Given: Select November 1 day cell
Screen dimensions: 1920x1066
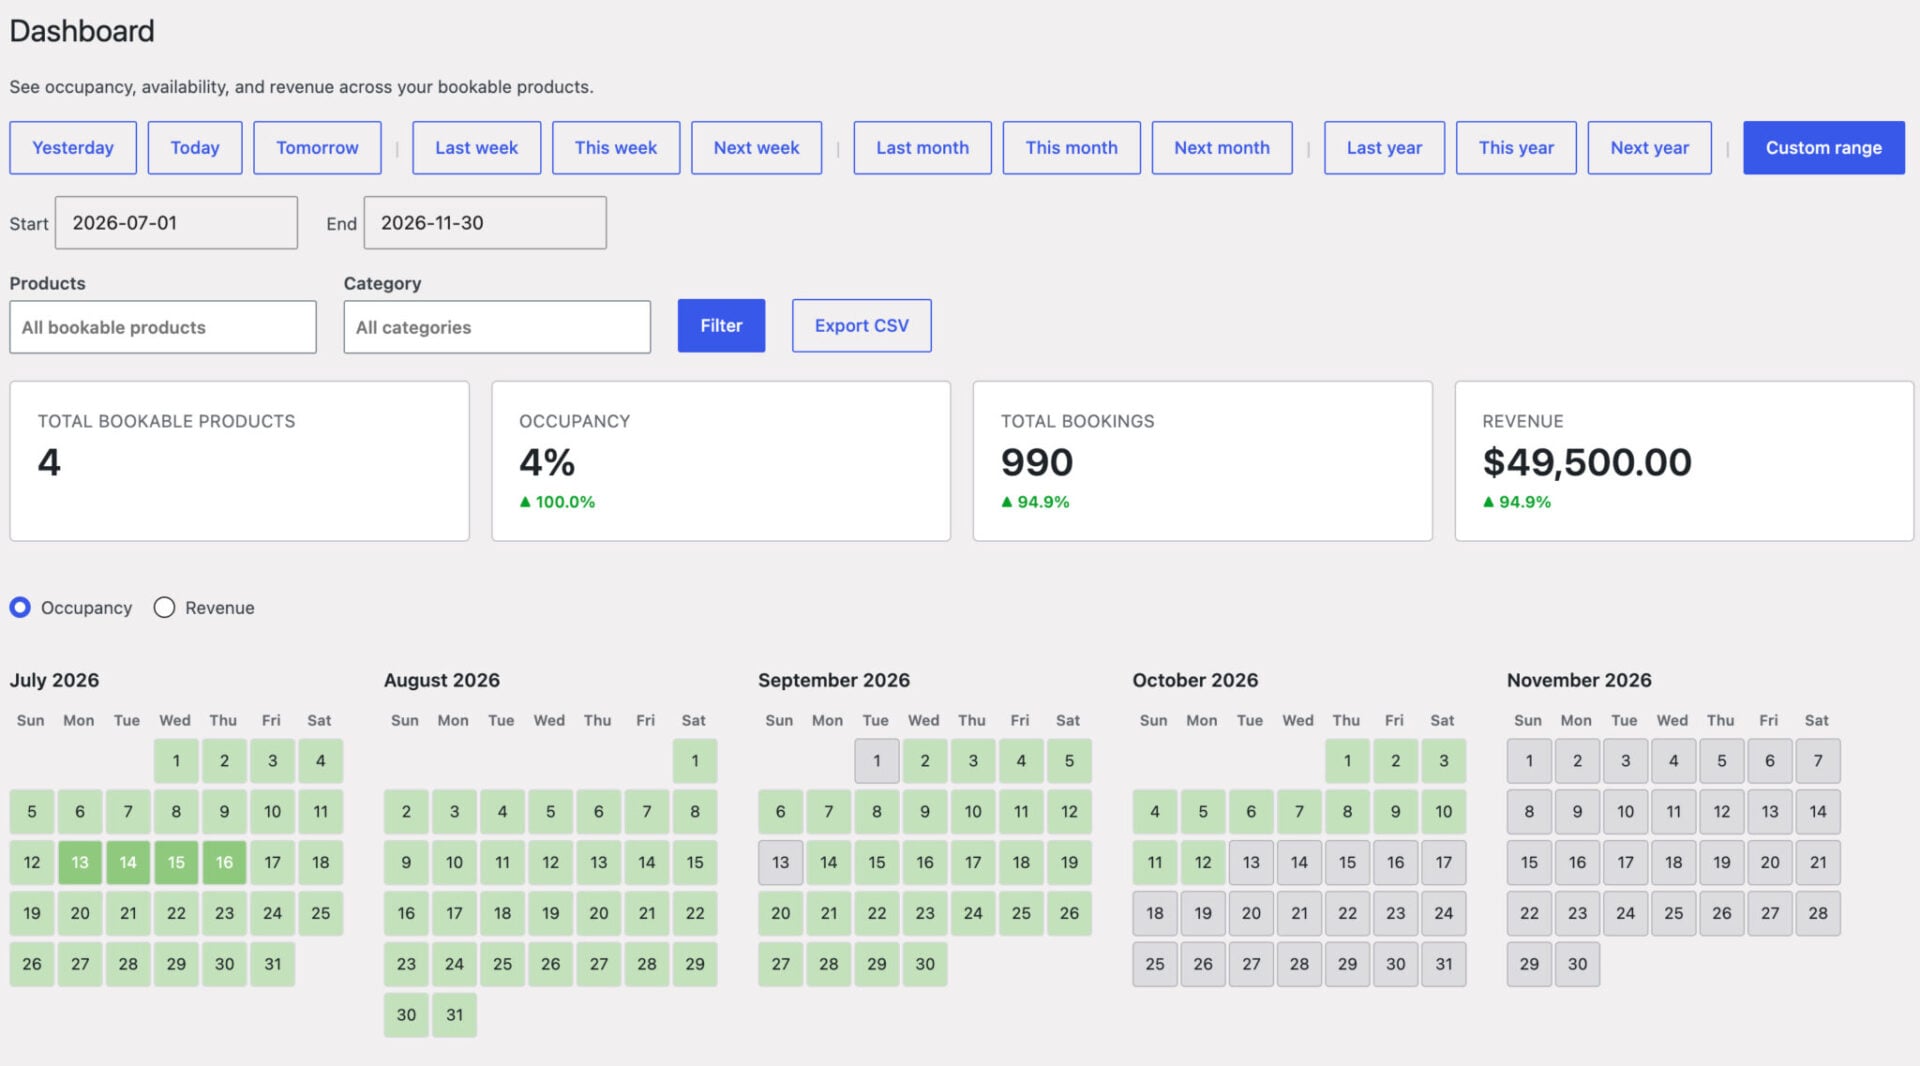Looking at the screenshot, I should [1529, 761].
